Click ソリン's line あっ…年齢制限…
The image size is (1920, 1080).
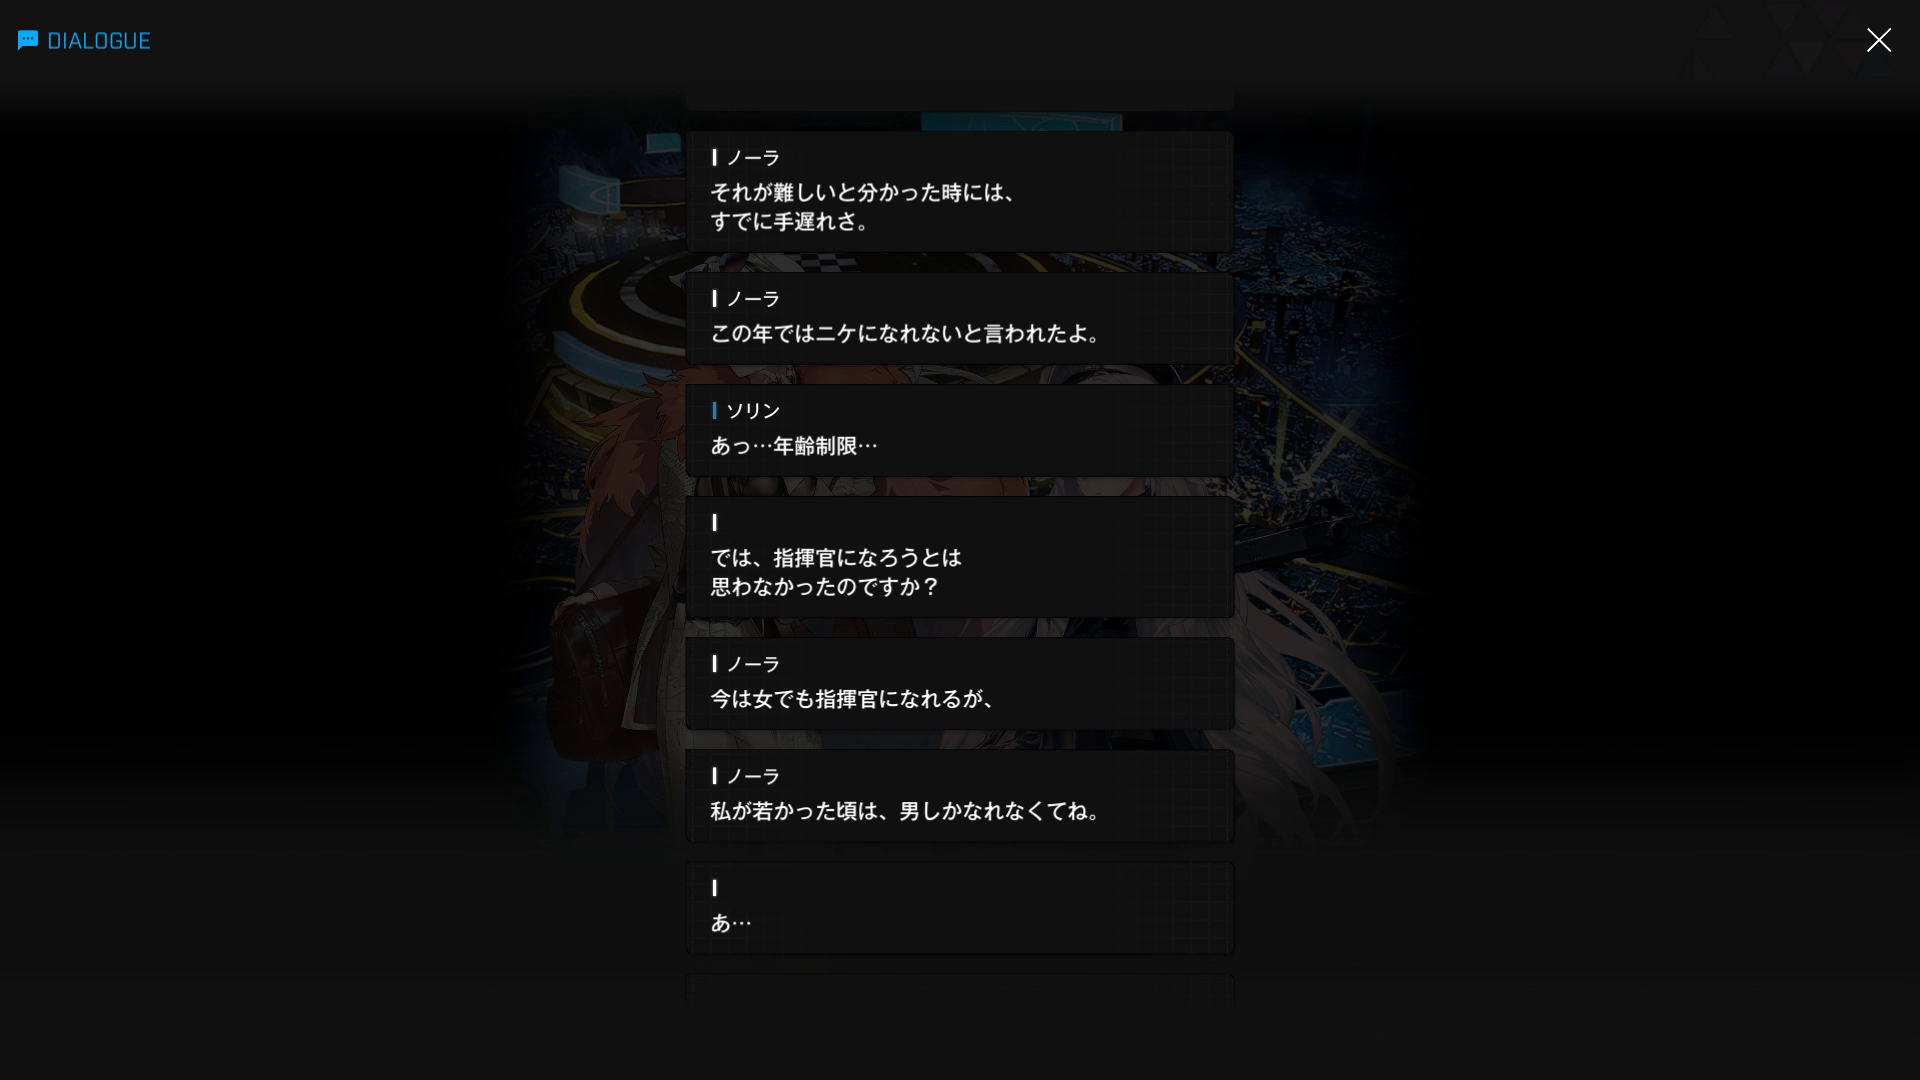[960, 430]
